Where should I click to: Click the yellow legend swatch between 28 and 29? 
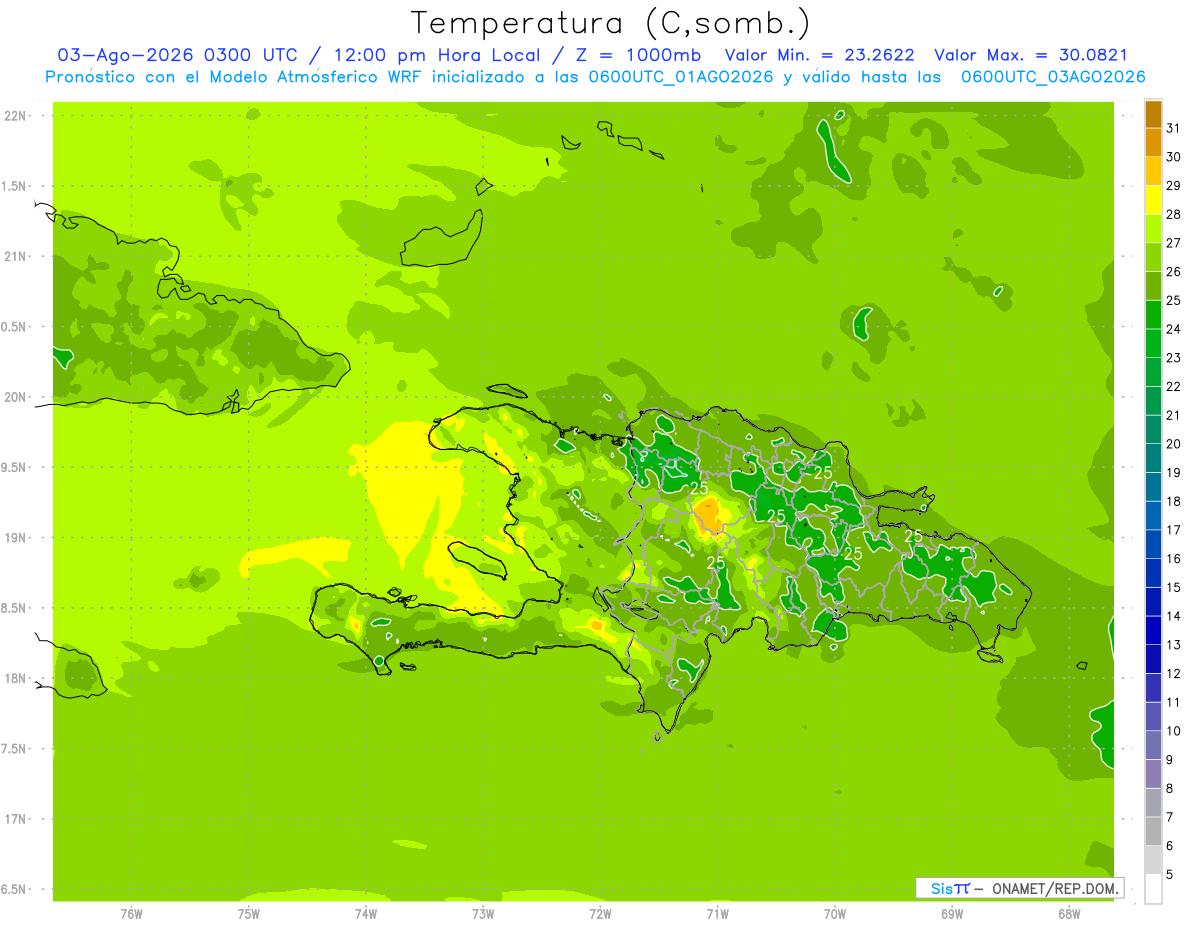click(x=1153, y=200)
